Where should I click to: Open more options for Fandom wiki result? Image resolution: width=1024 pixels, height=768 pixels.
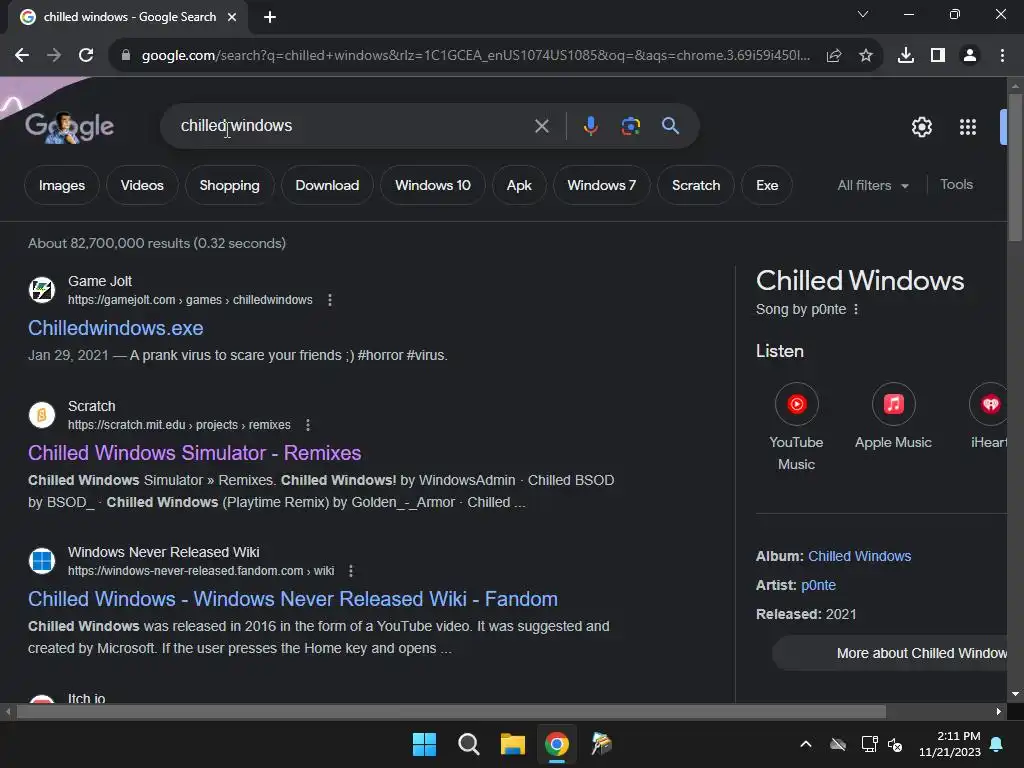pos(351,571)
